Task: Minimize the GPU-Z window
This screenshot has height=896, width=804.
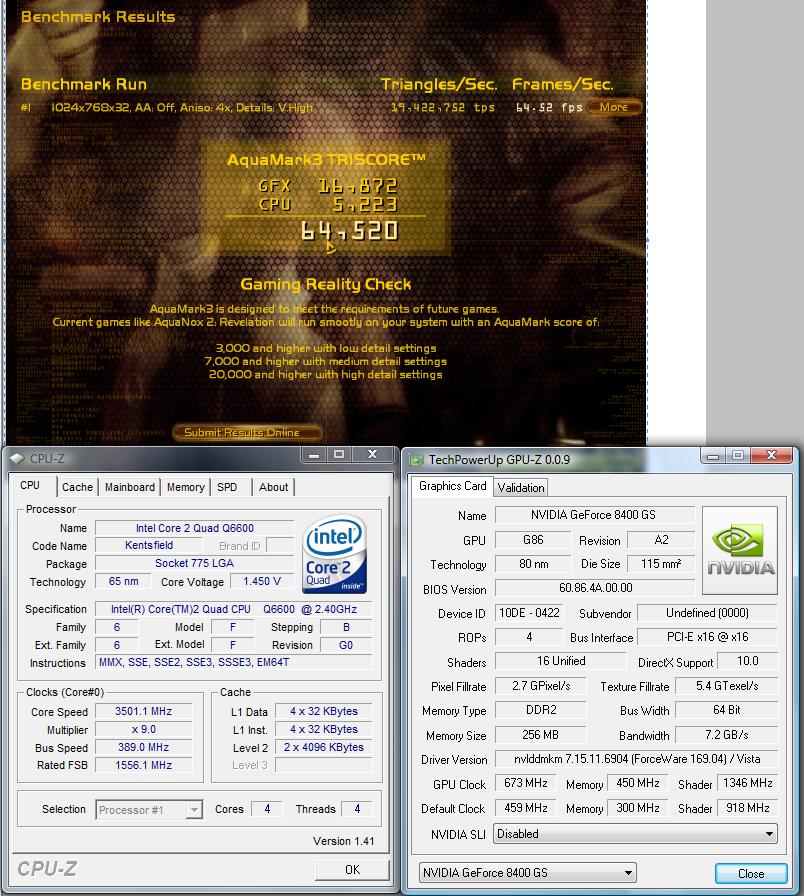Action: (x=713, y=456)
